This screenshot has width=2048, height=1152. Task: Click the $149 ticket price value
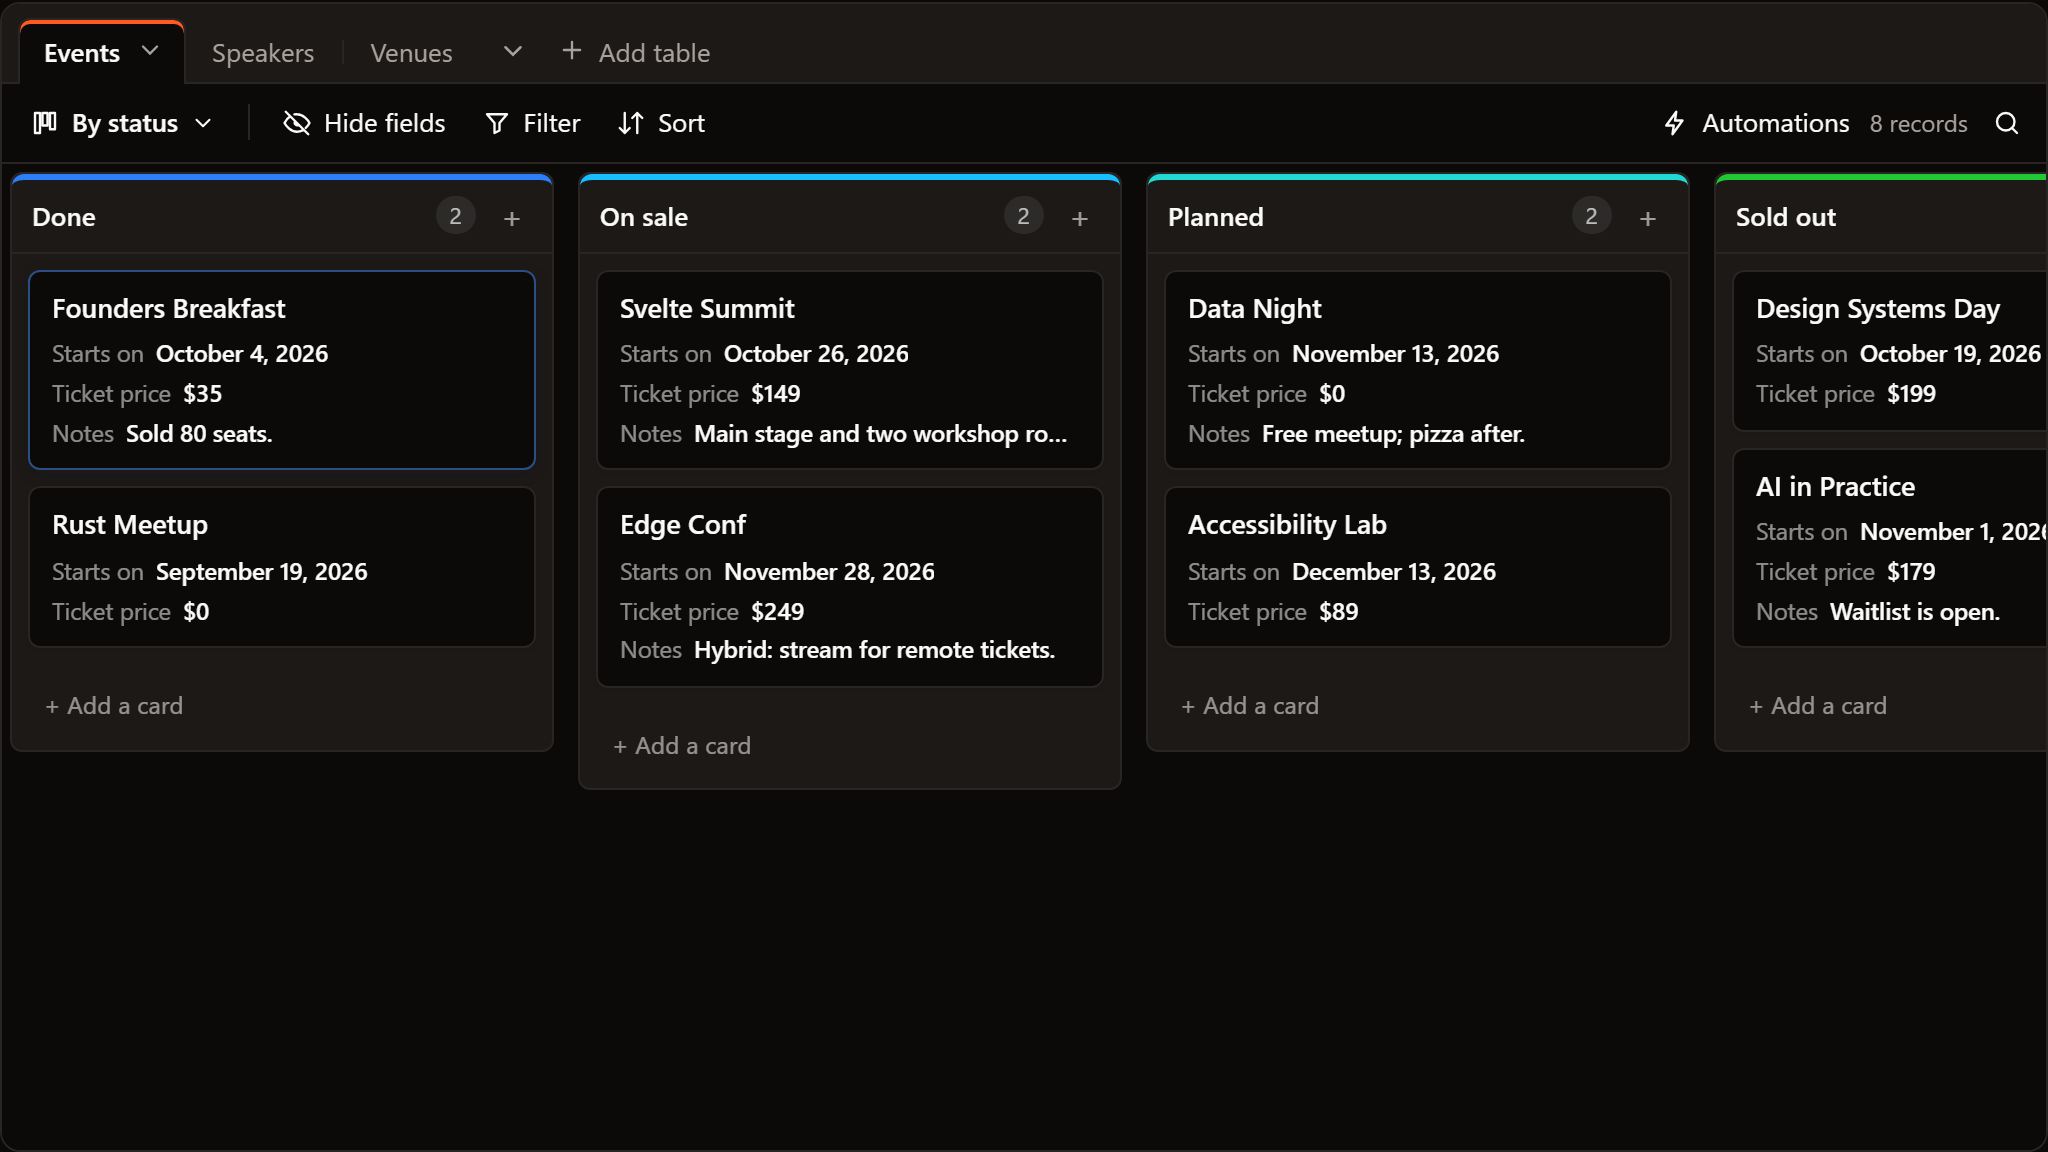775,394
